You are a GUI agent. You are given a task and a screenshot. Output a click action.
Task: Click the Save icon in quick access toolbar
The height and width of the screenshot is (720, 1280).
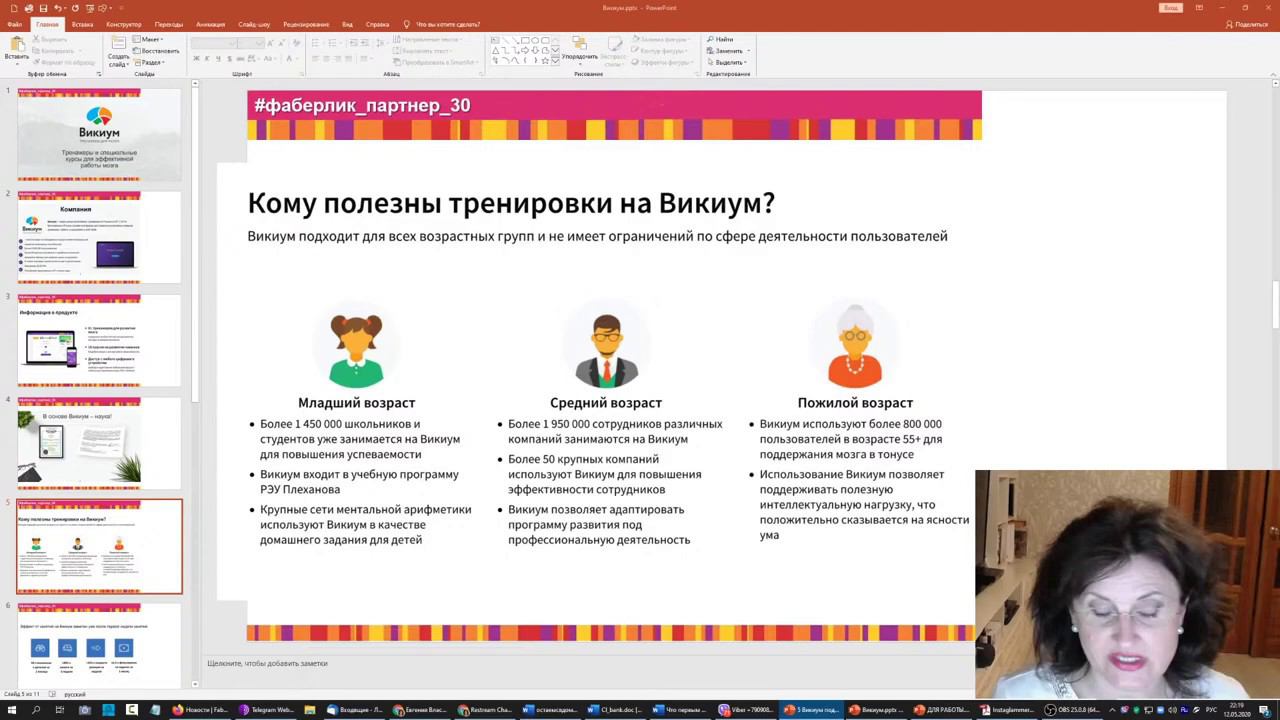click(43, 8)
